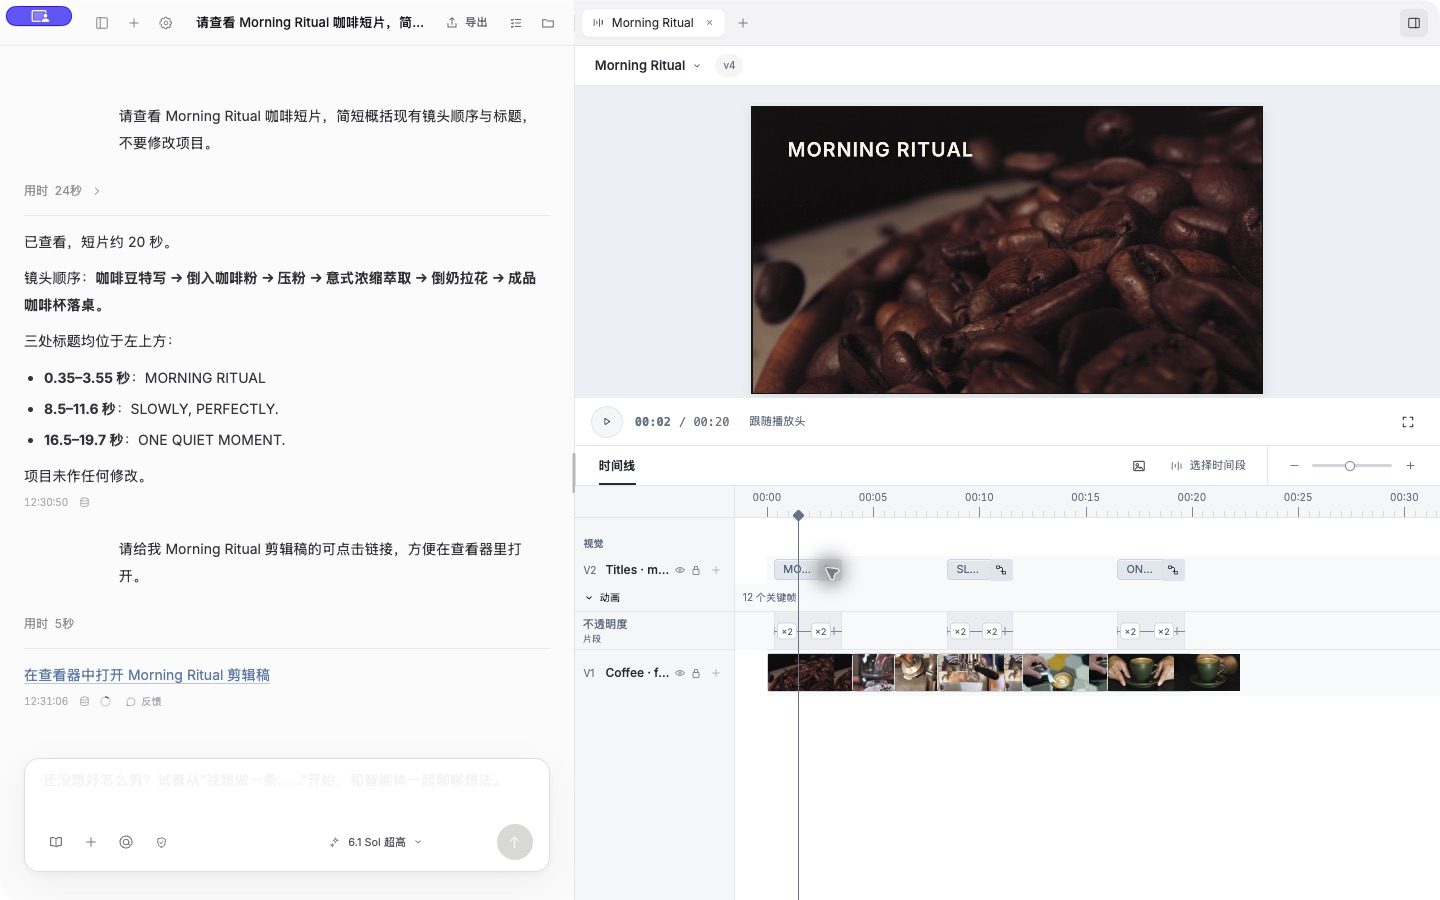Mention with the @ icon in chat input
Screen dimensions: 1440x900
126,842
